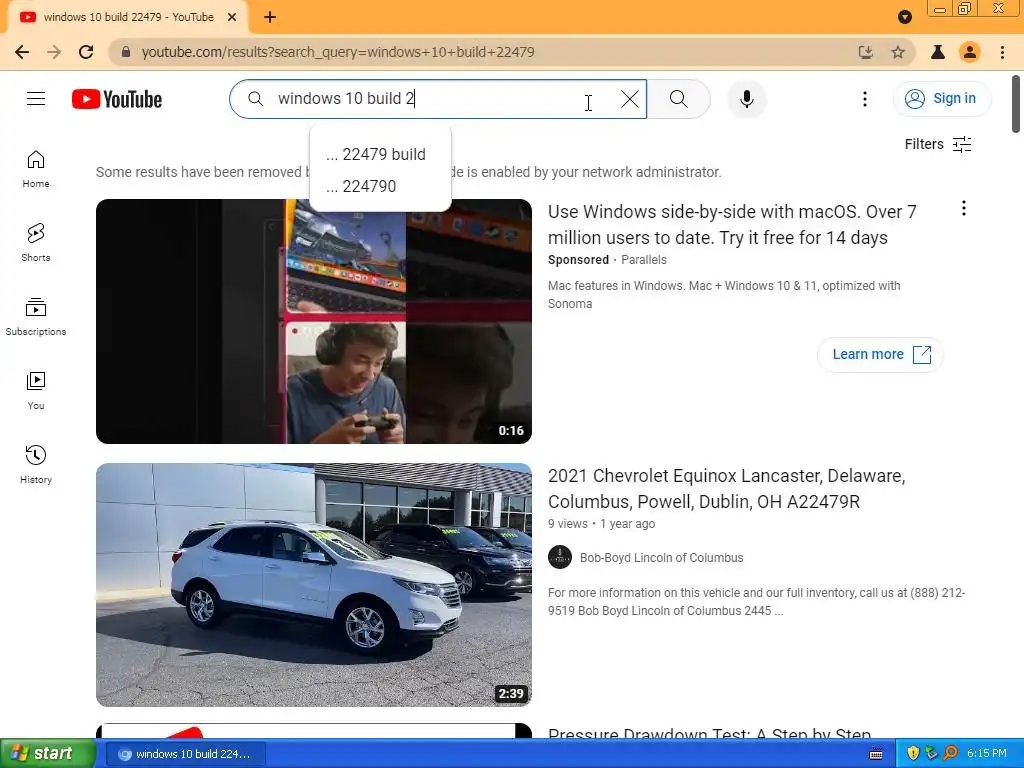Image resolution: width=1024 pixels, height=768 pixels.
Task: Bookmark this page with star
Action: click(x=898, y=52)
